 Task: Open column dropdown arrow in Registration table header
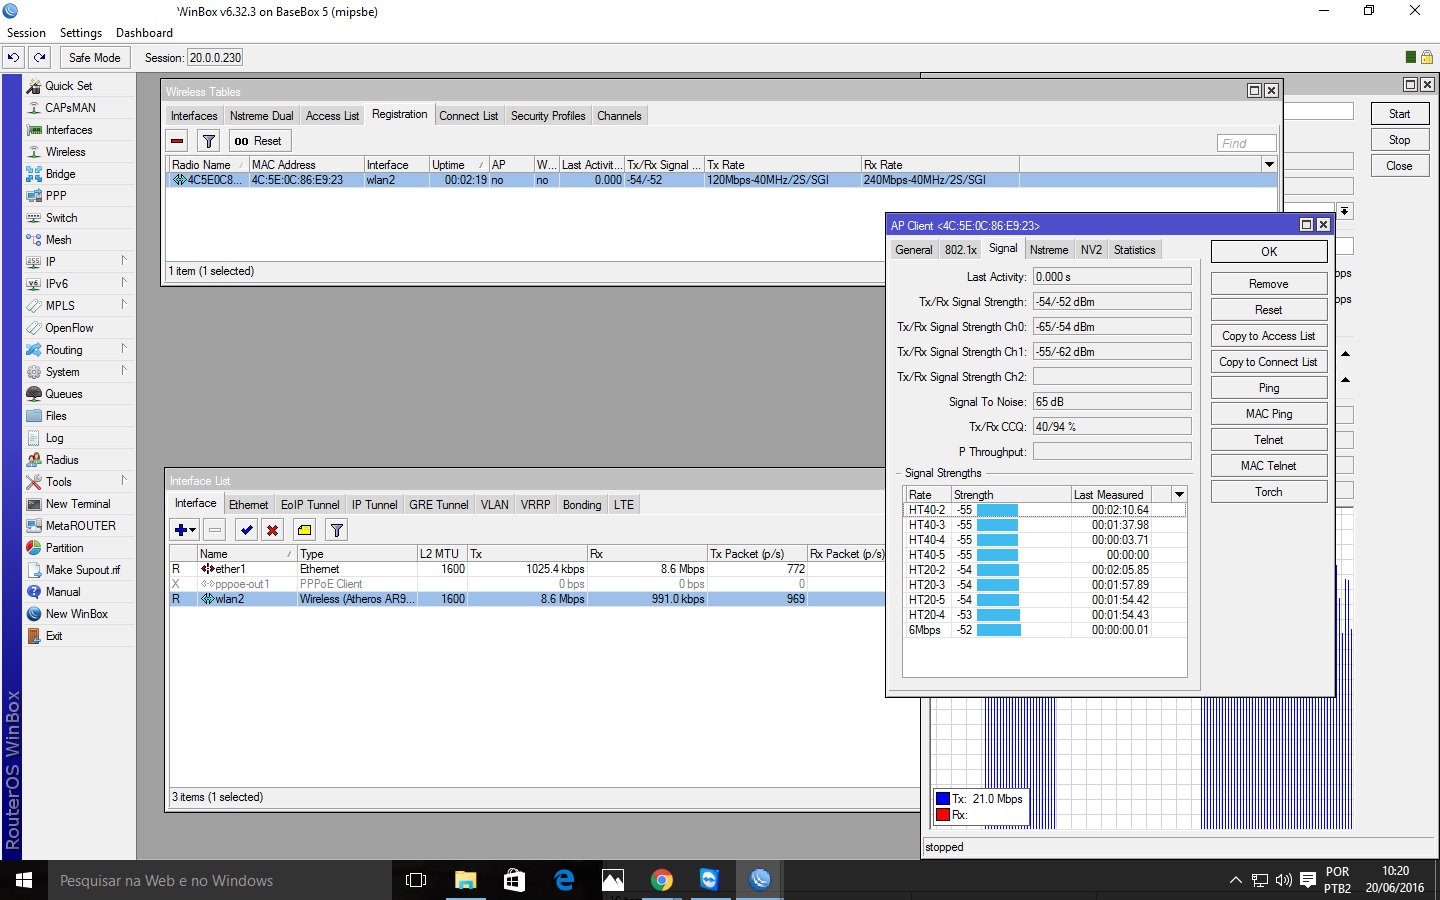click(1269, 165)
